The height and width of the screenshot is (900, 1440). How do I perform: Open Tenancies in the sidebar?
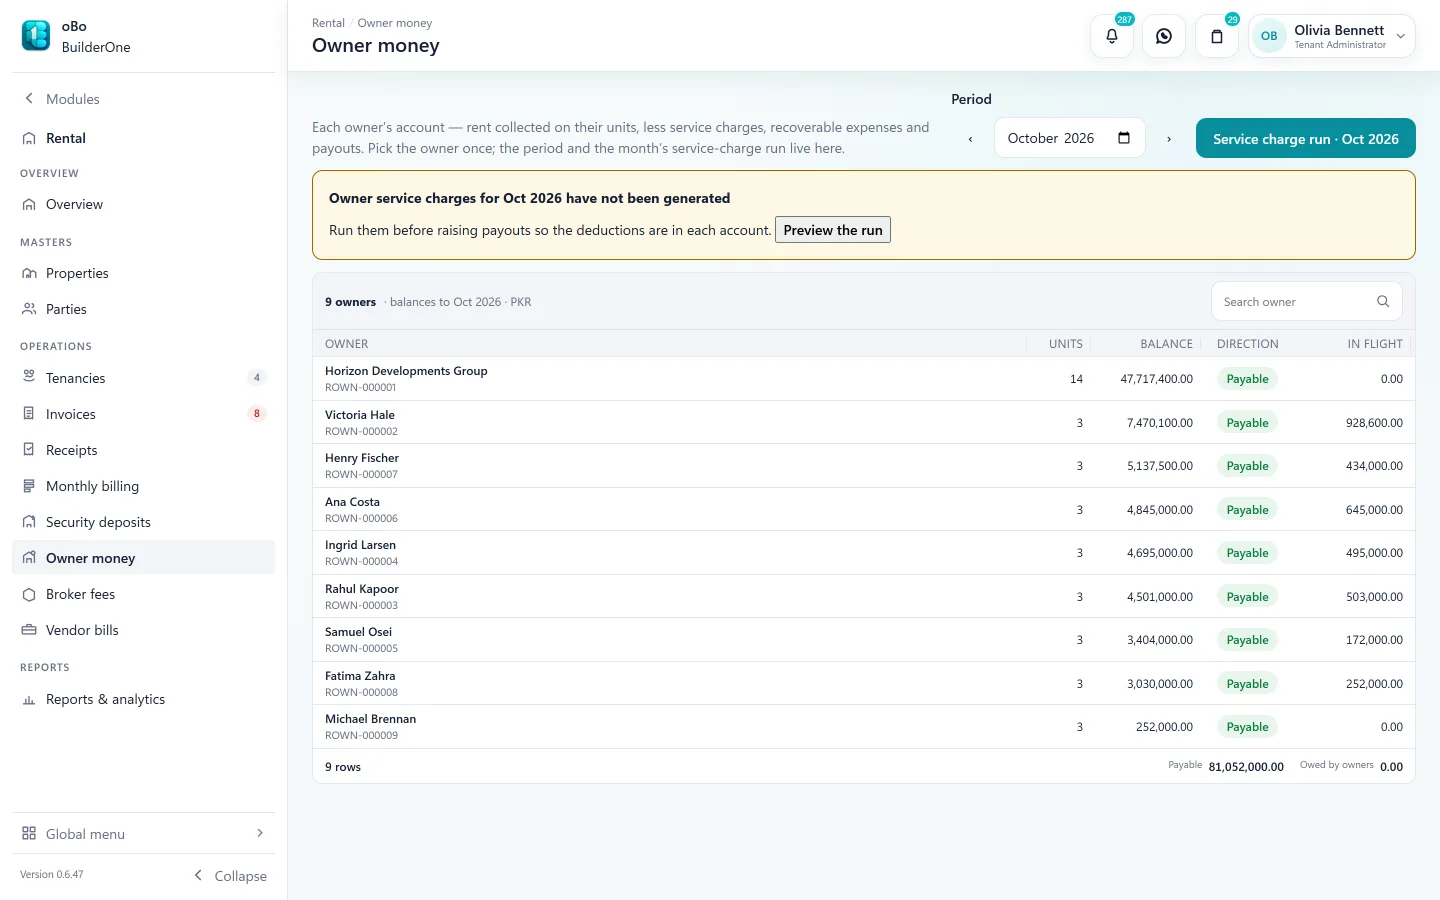point(143,378)
